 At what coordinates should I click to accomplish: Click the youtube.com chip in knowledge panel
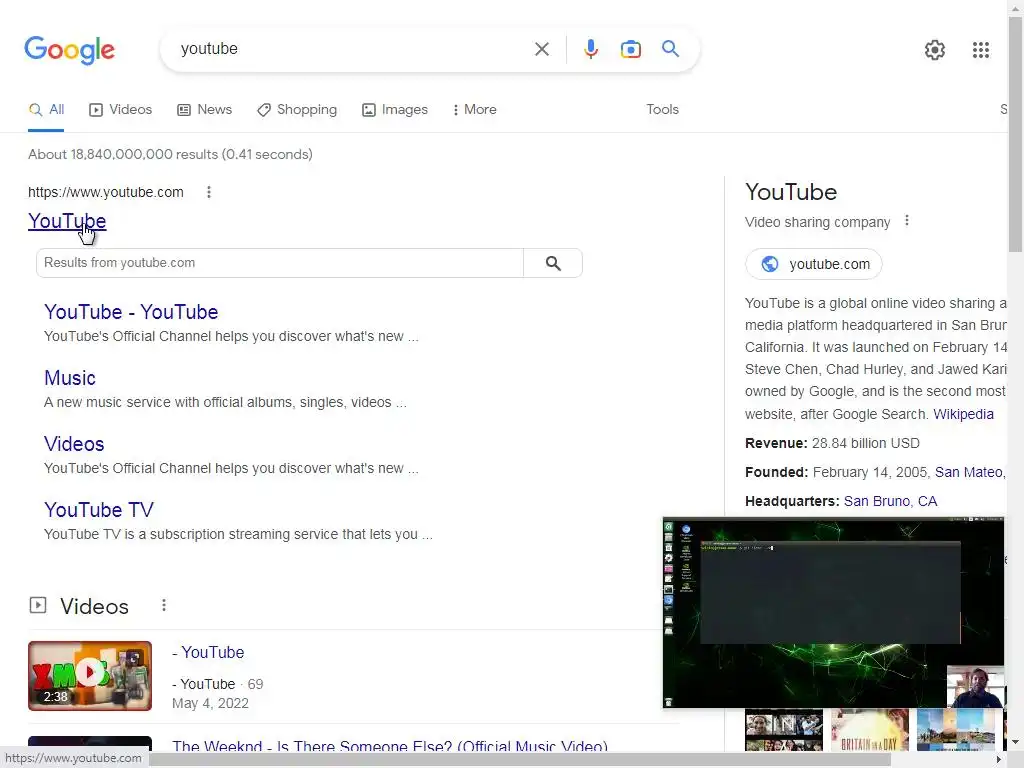point(813,264)
